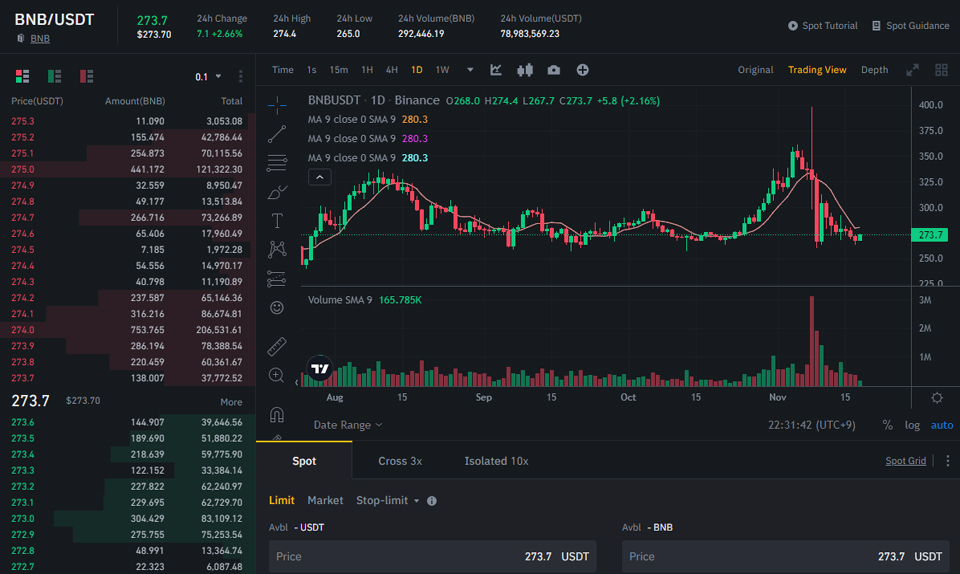Select the 4H timeframe interval

pos(391,70)
